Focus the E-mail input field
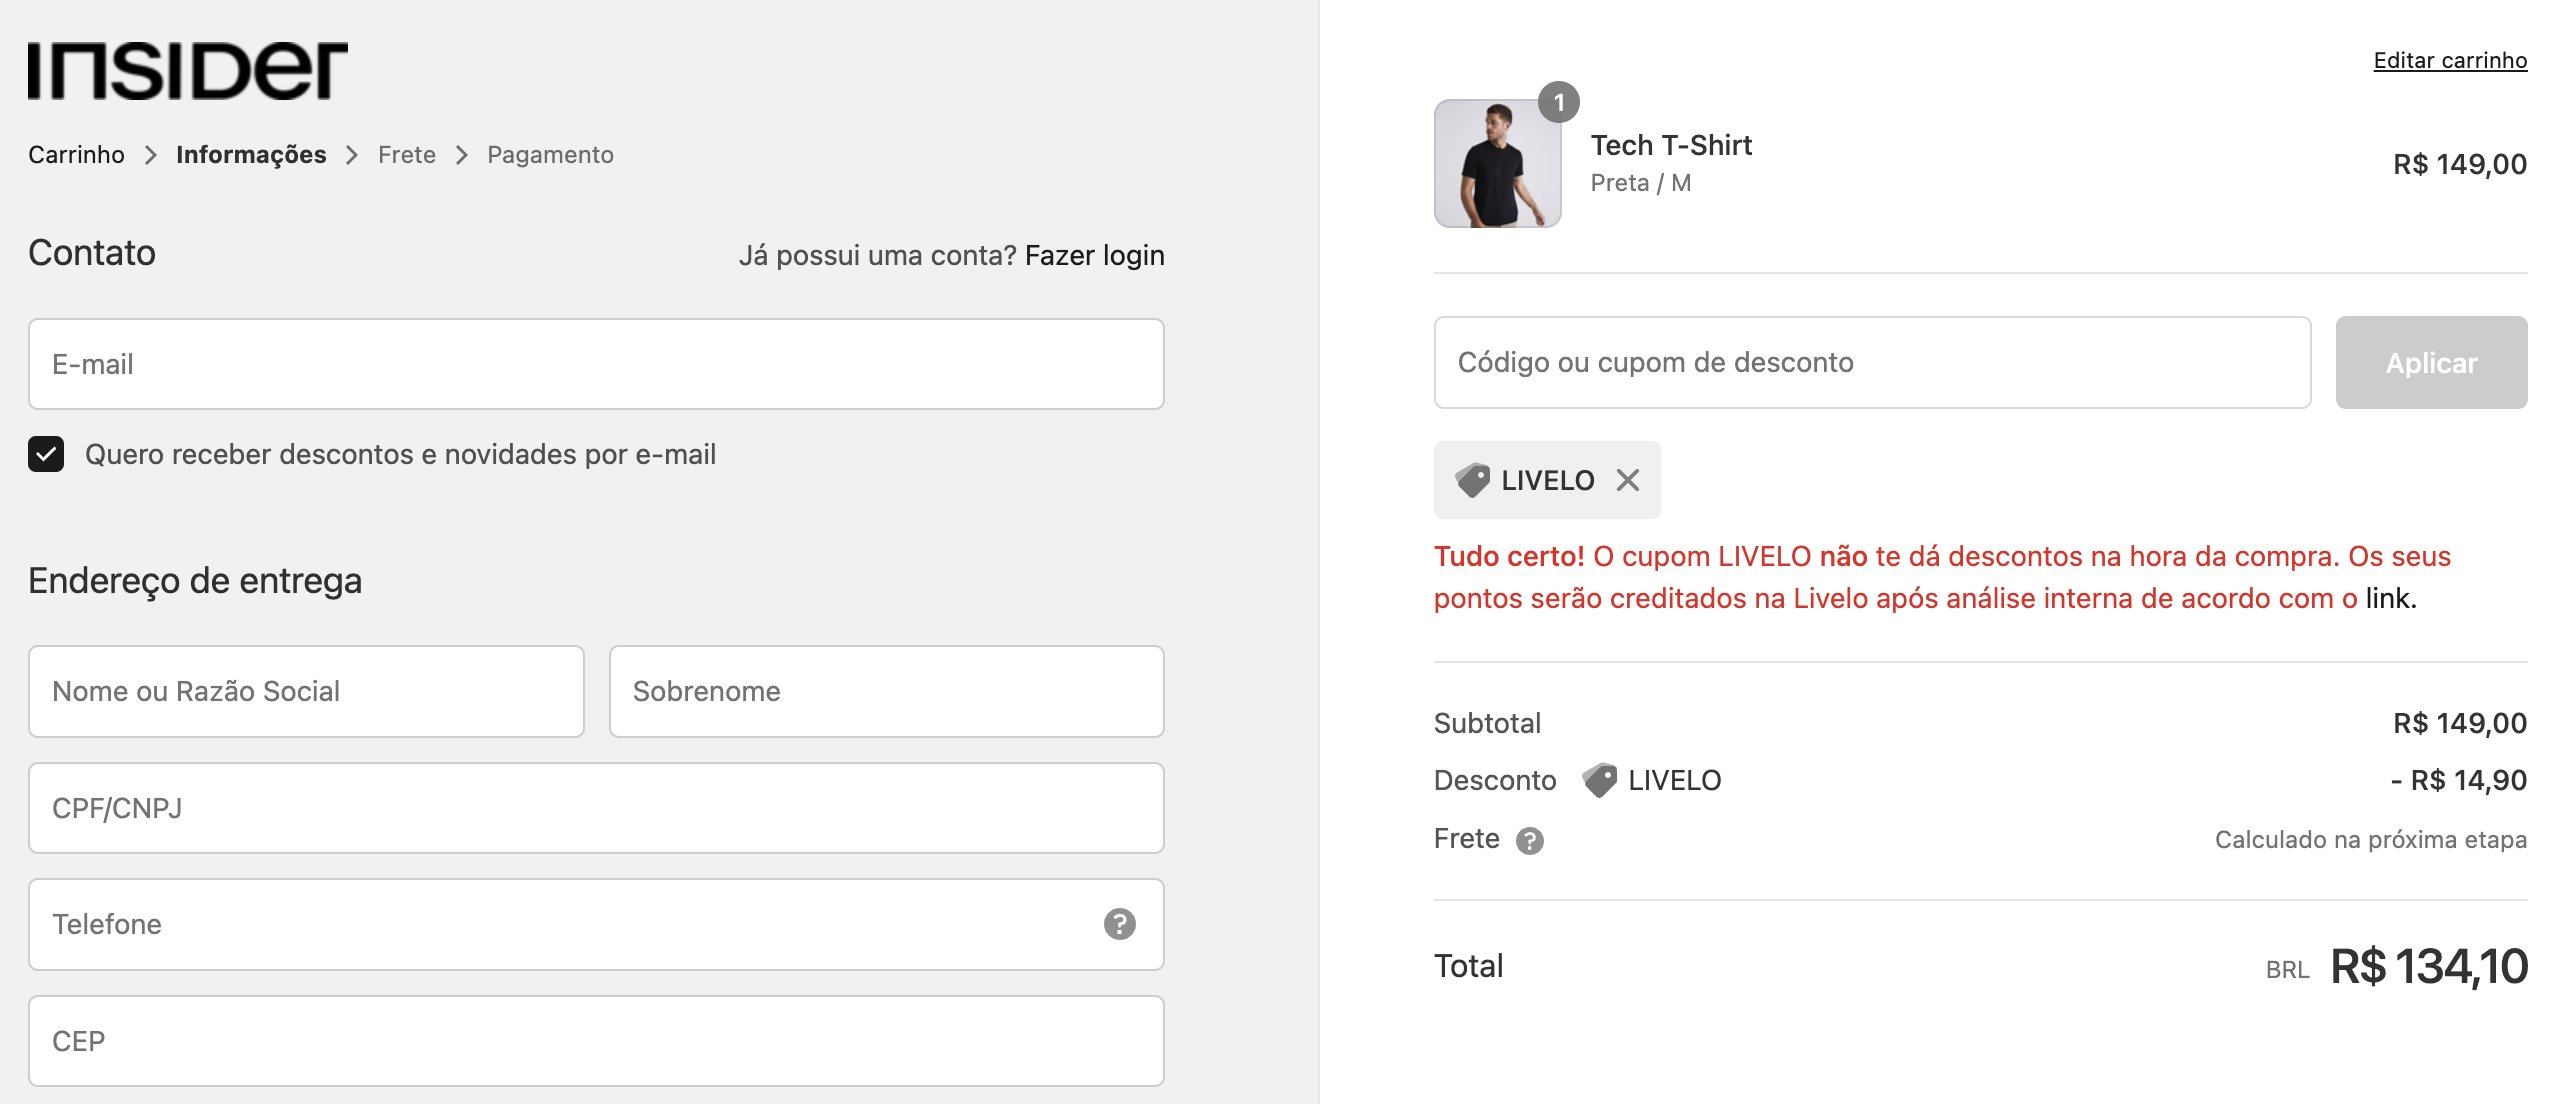The width and height of the screenshot is (2558, 1104). click(x=596, y=364)
